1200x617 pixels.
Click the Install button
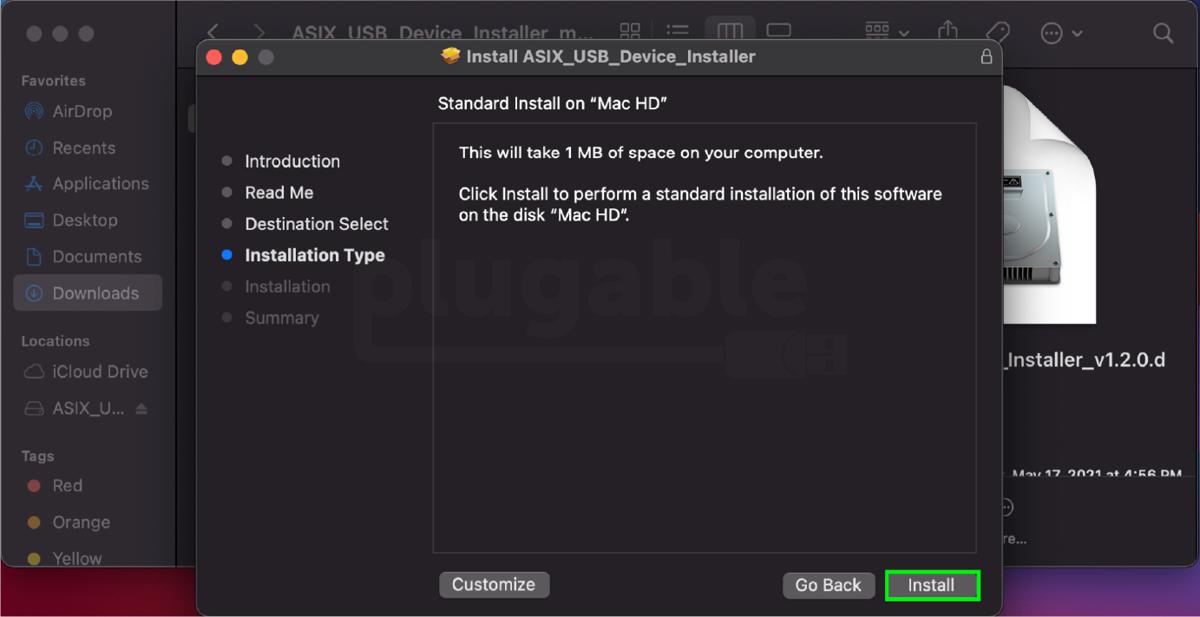932,585
